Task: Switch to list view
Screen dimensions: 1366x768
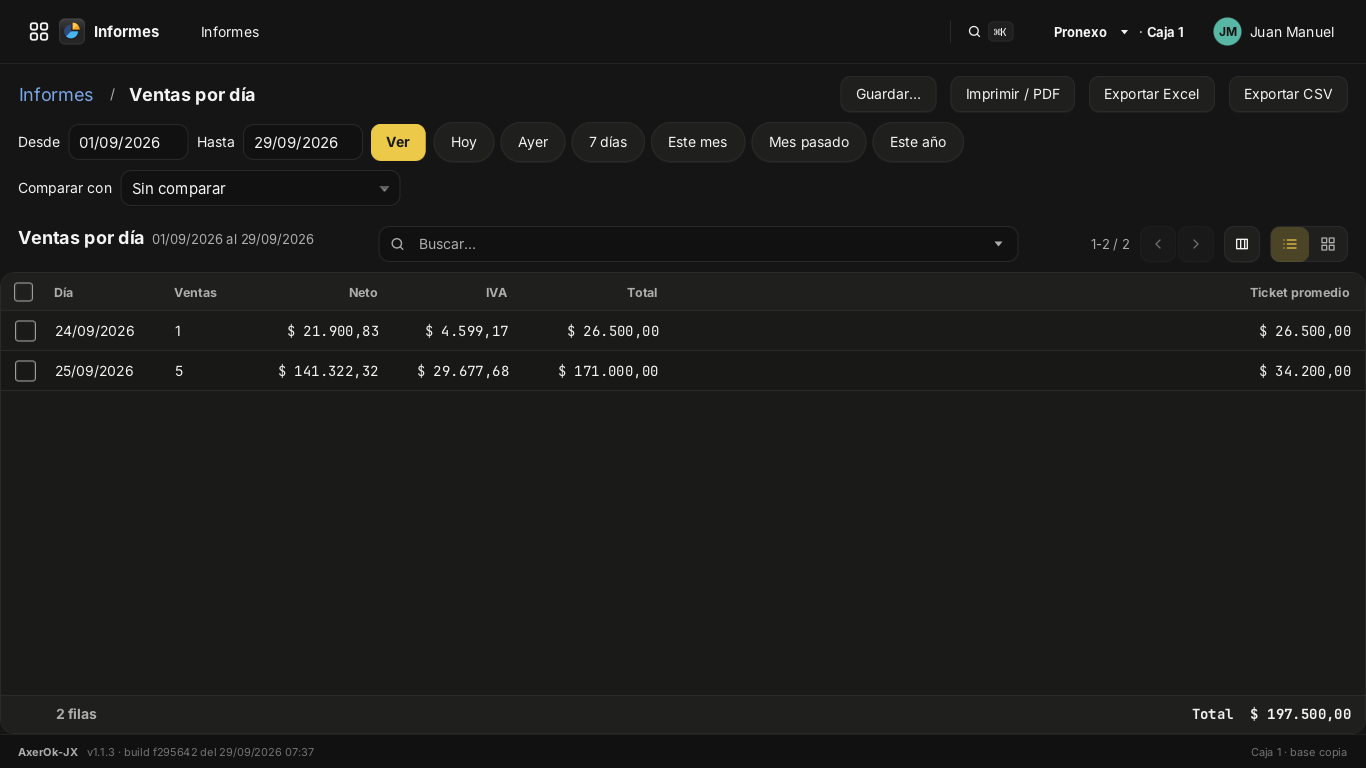Action: (x=1290, y=244)
